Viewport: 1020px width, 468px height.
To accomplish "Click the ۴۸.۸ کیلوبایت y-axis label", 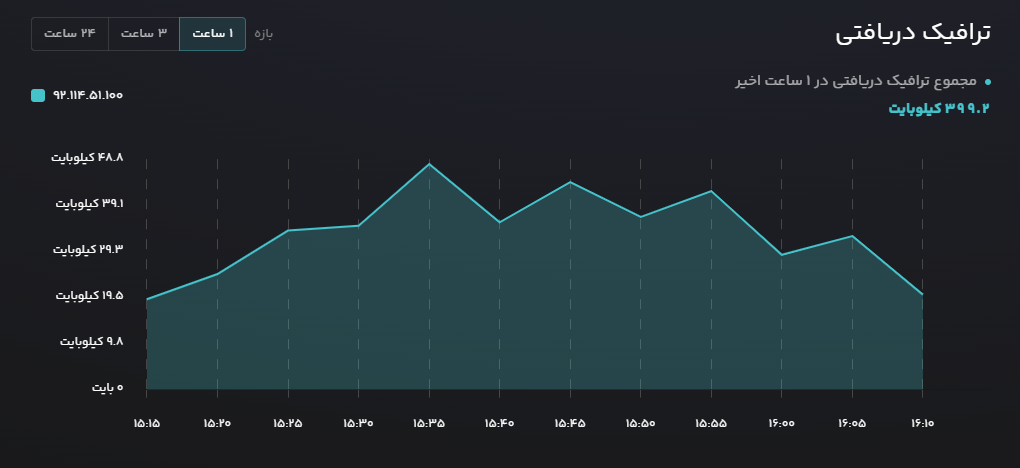I will coord(87,158).
